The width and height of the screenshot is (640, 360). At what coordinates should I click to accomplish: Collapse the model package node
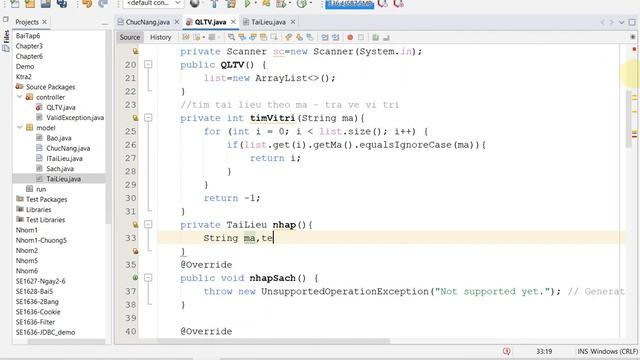[x=20, y=128]
